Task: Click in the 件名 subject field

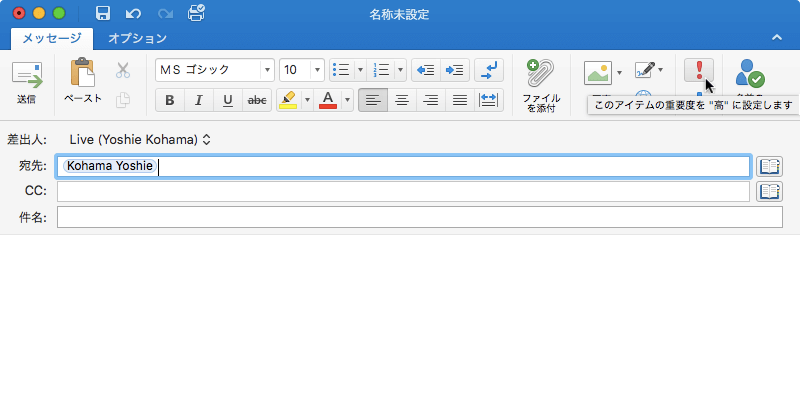Action: (x=419, y=217)
